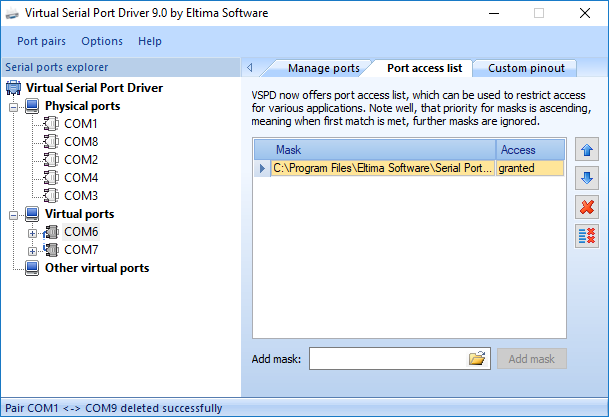Click the Virtual Serial Port Driver root icon
Viewport: 609px width, 417px height.
(x=14, y=88)
